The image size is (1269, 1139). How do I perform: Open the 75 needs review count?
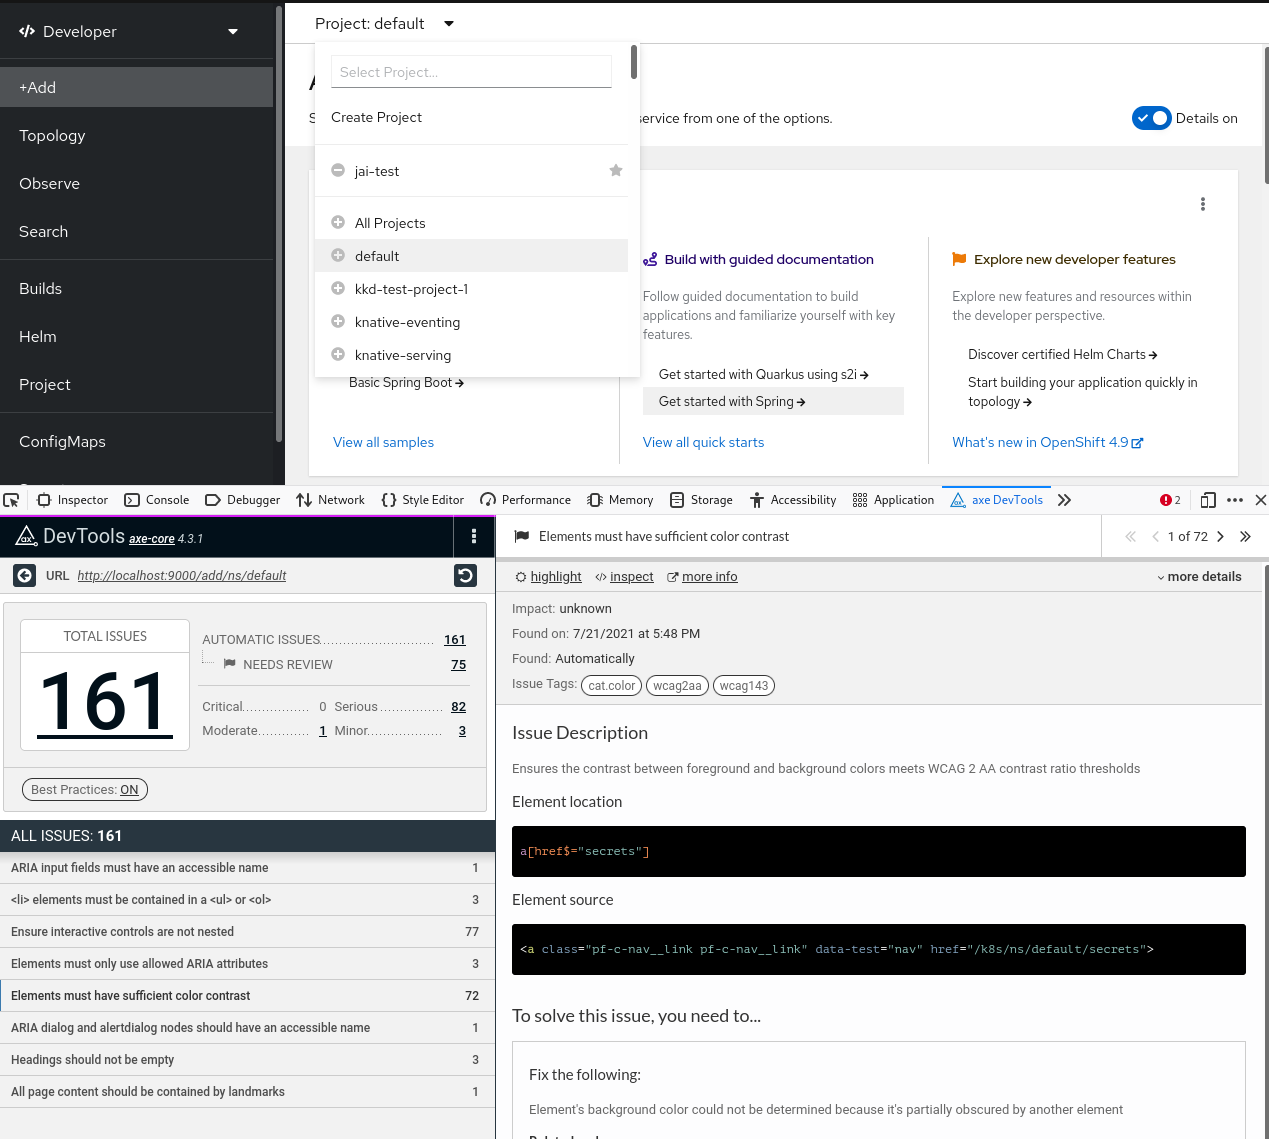point(458,665)
